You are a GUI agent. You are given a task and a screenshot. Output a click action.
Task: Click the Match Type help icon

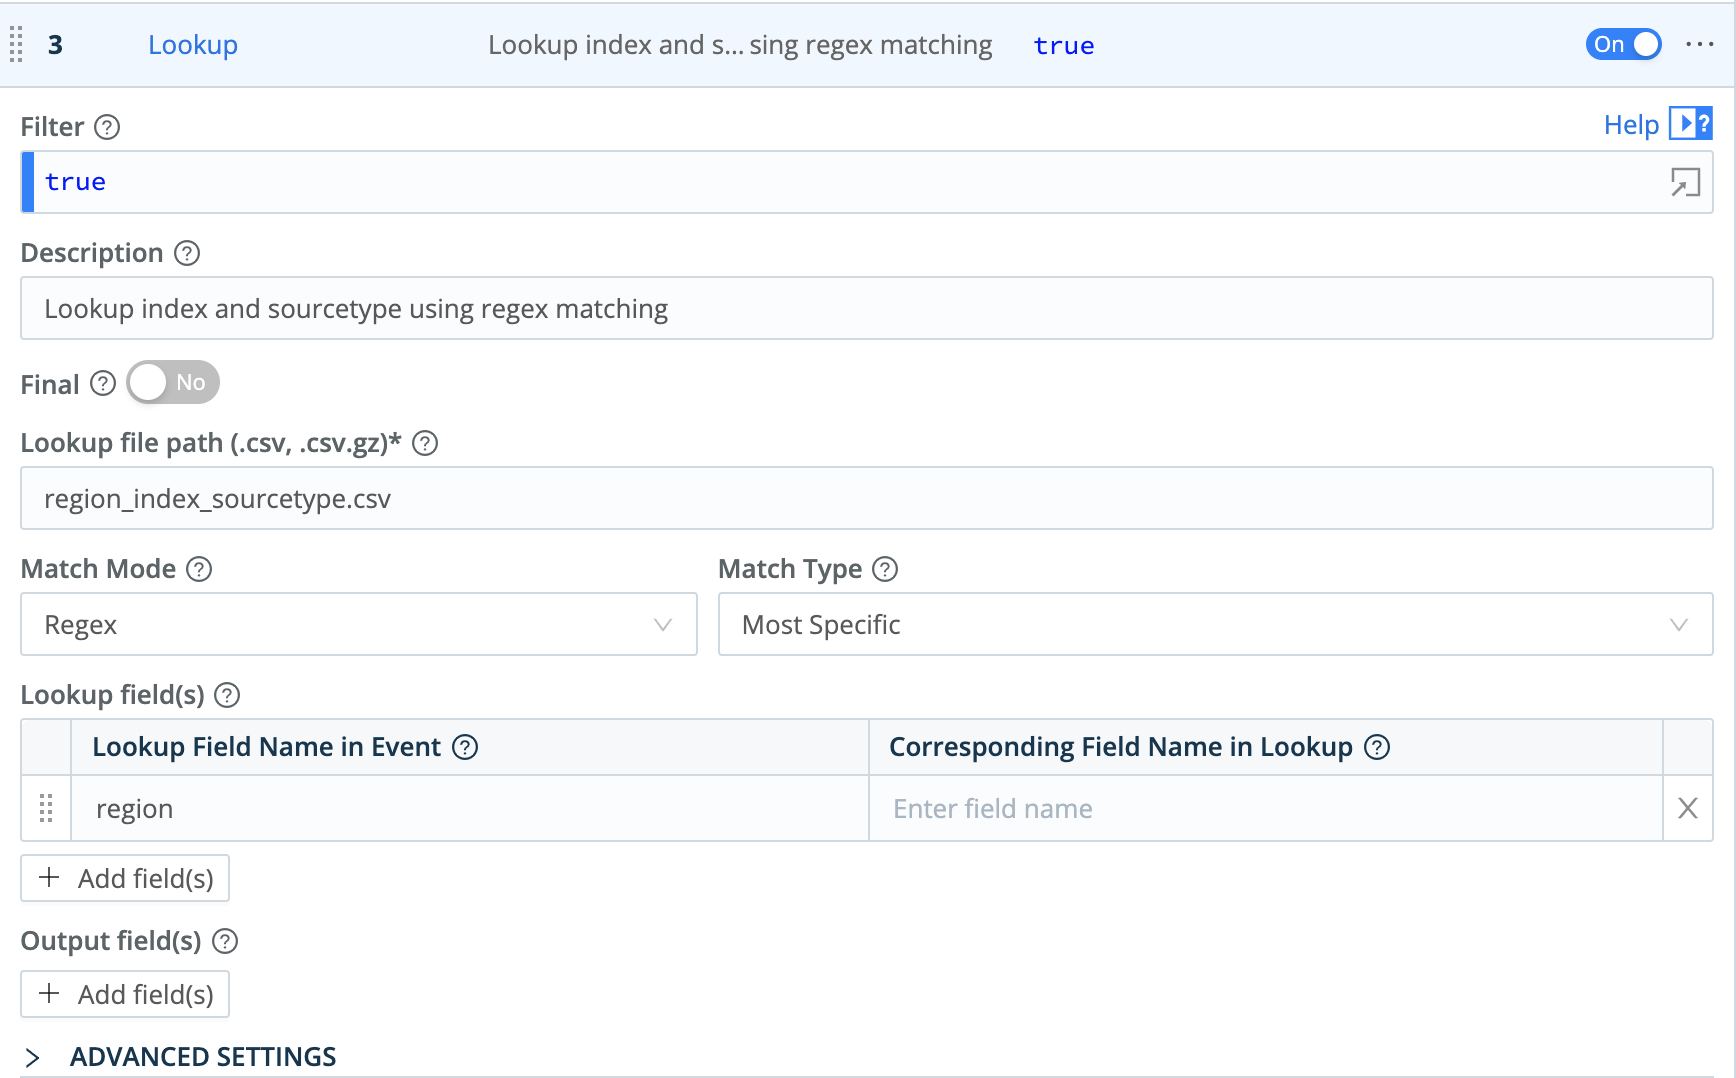885,569
